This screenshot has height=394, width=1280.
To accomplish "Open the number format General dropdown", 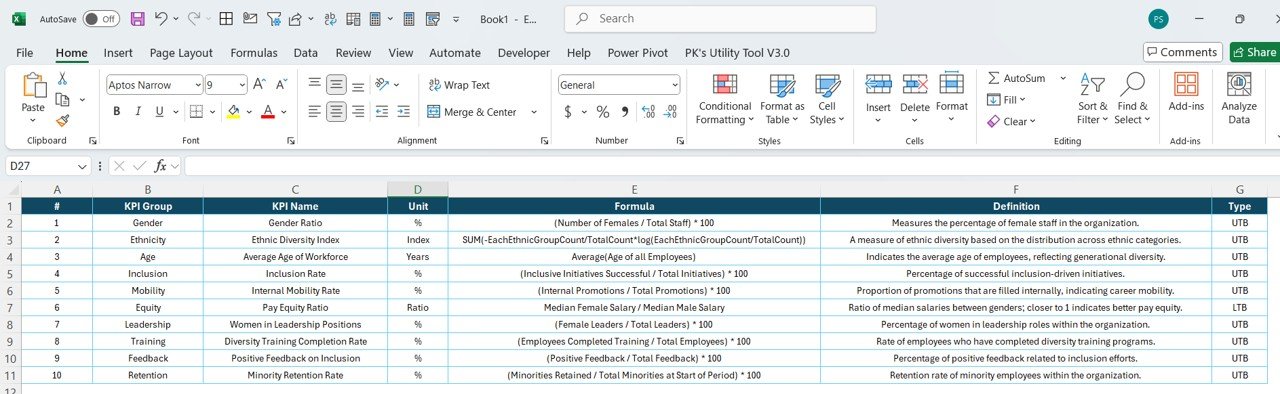I will [x=675, y=85].
